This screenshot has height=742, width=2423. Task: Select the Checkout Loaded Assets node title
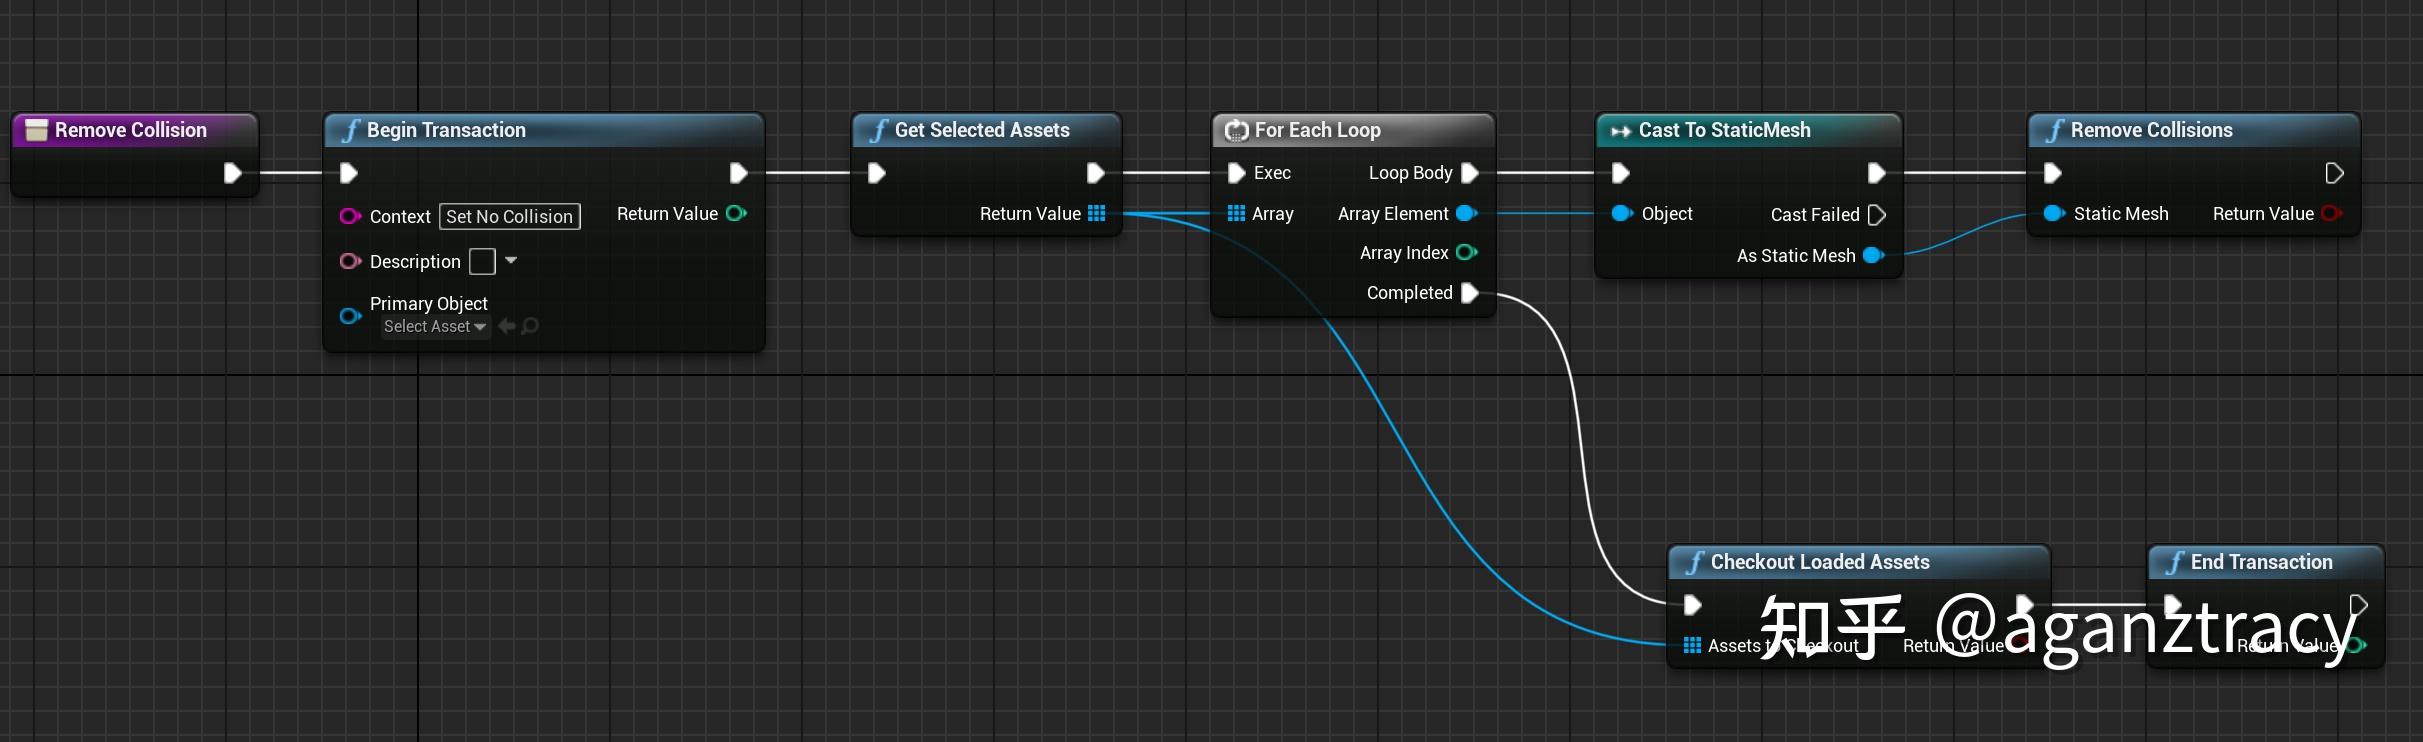point(1820,562)
